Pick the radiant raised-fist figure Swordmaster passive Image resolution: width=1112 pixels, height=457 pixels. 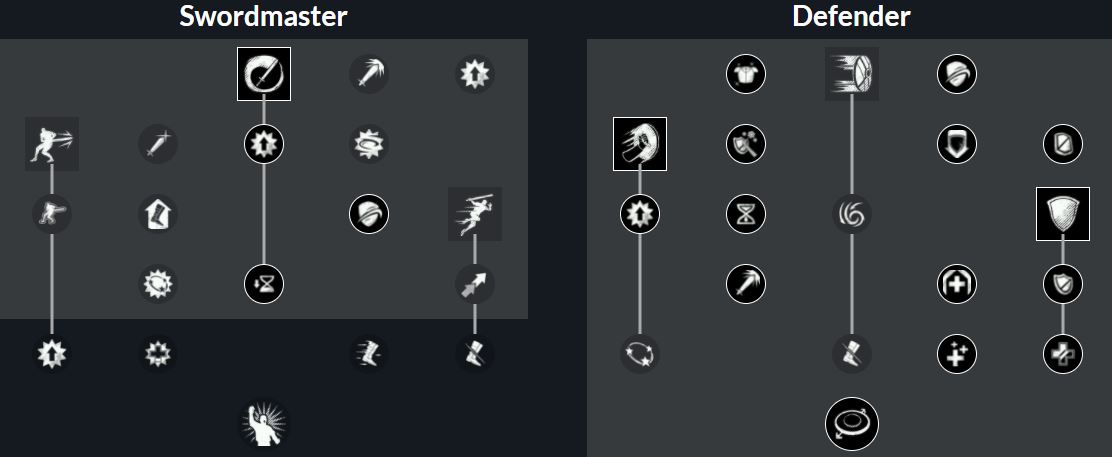pyautogui.click(x=264, y=424)
